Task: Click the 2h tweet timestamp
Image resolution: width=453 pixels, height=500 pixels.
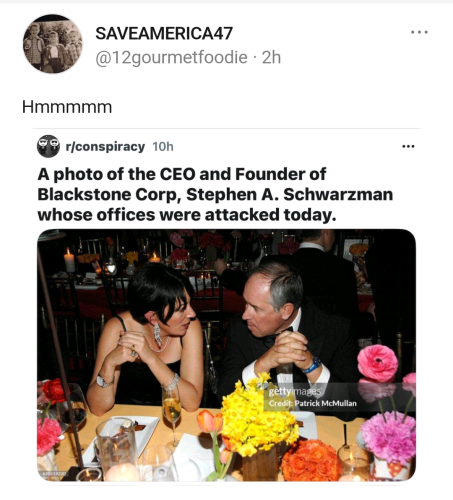Action: pos(272,58)
